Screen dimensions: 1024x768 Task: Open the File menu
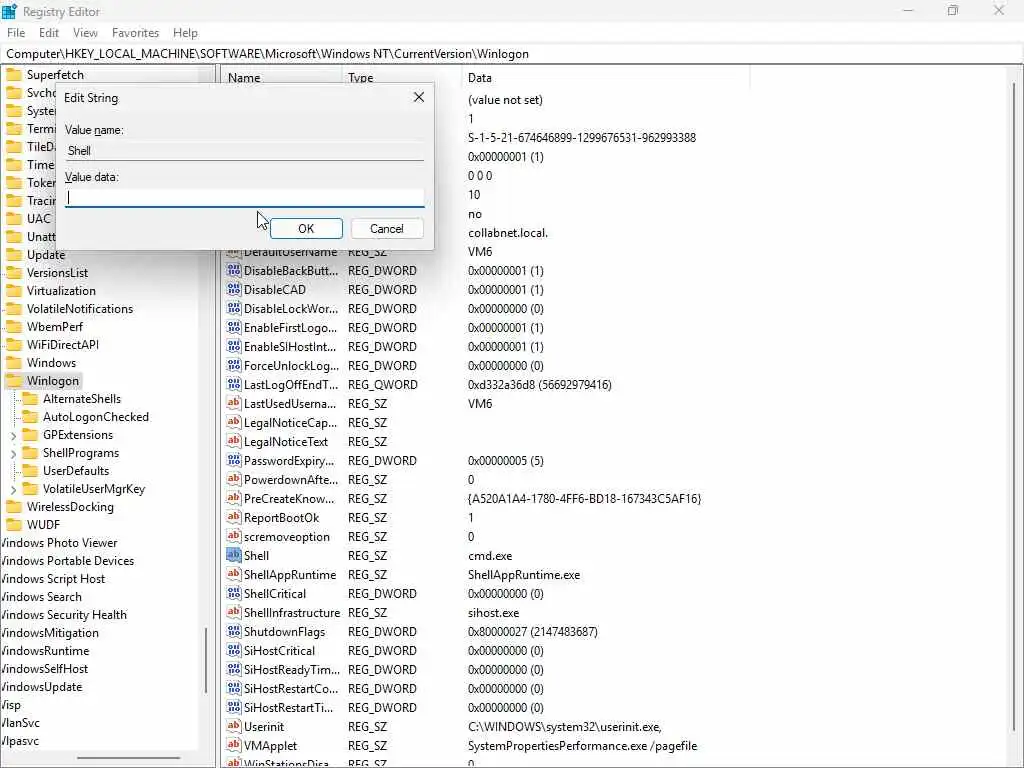[16, 33]
